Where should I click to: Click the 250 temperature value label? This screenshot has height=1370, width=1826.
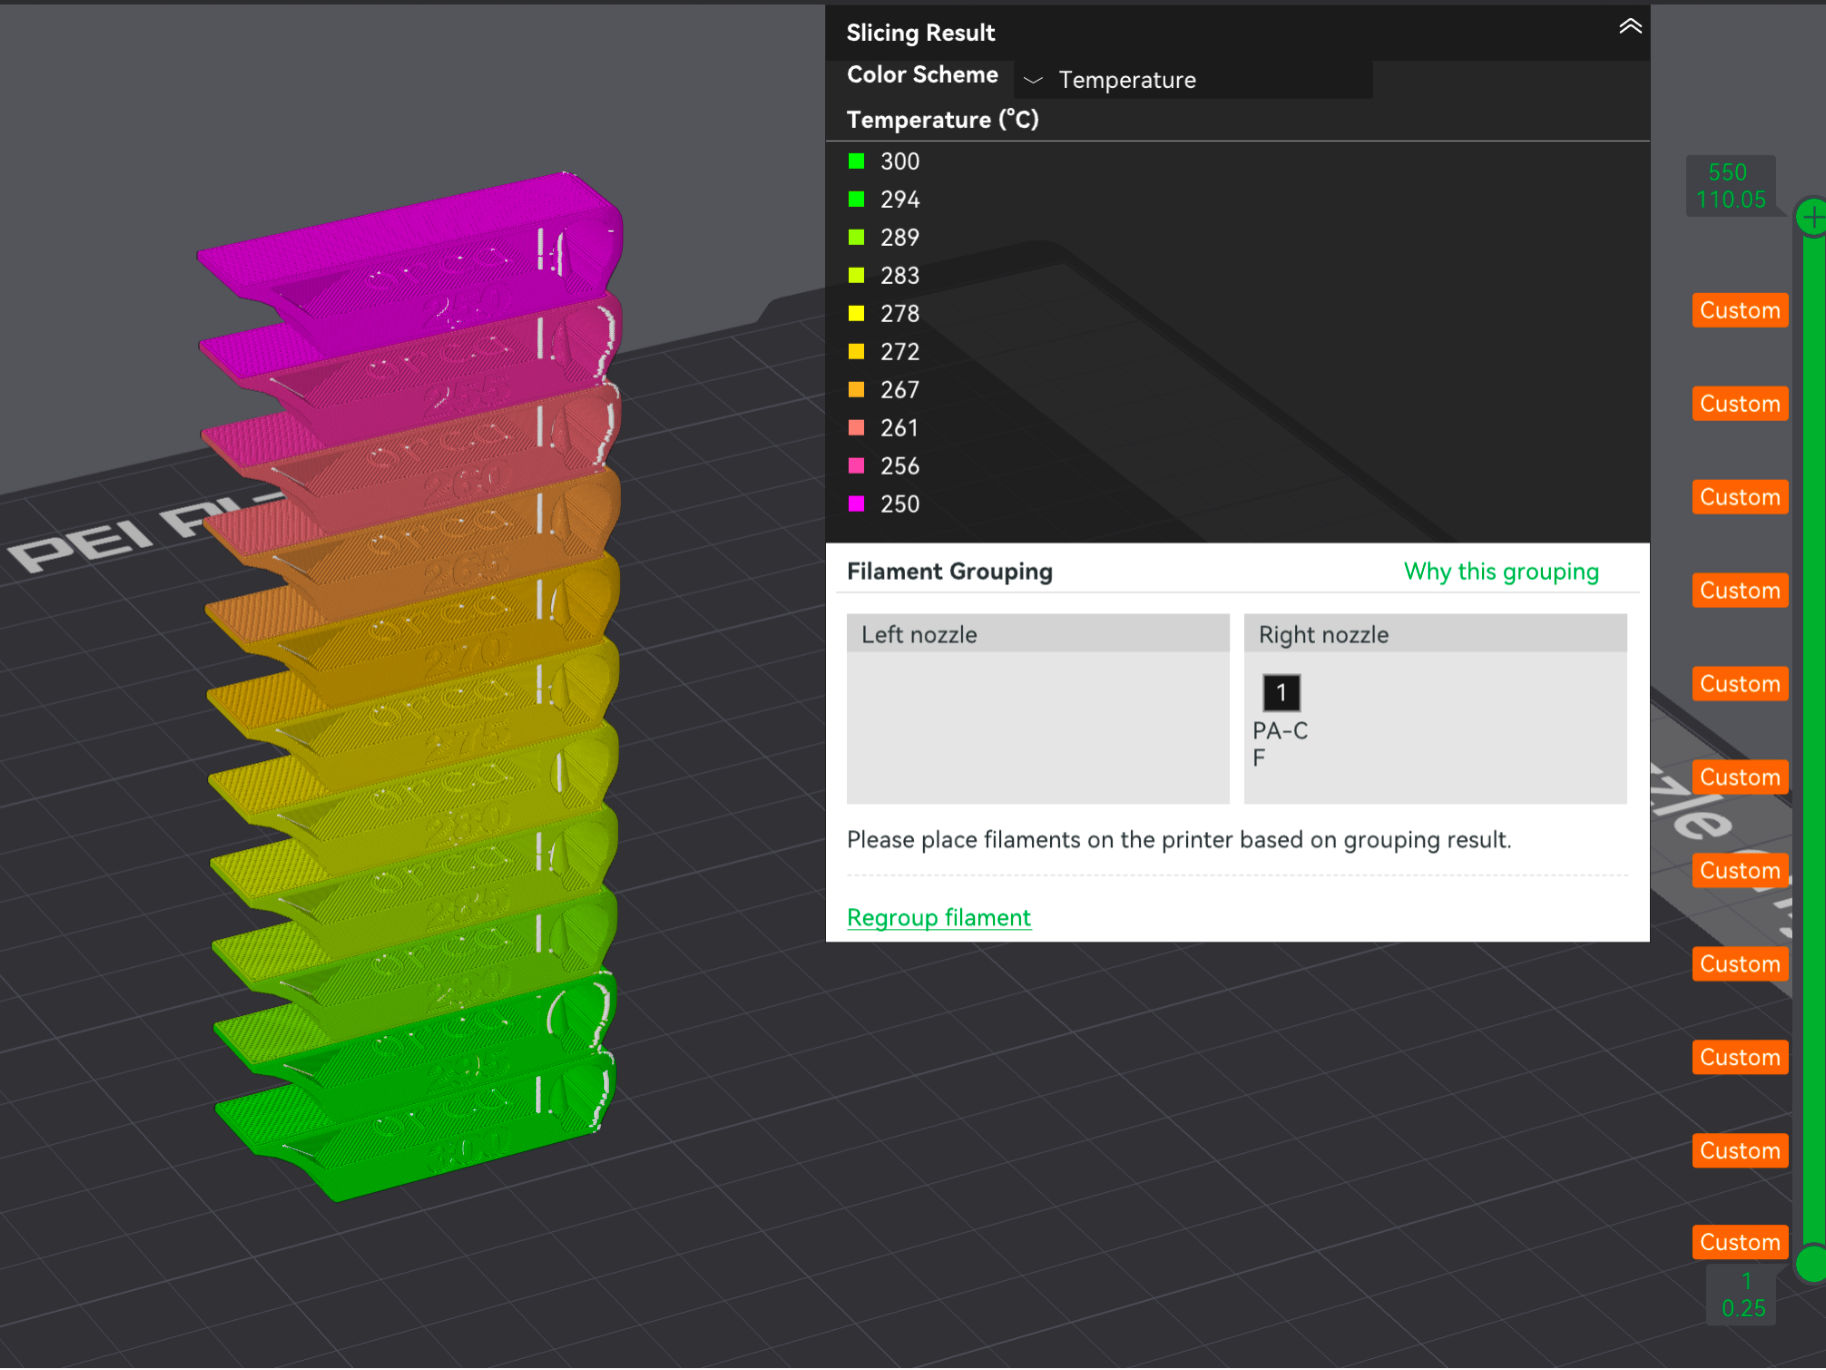[899, 503]
